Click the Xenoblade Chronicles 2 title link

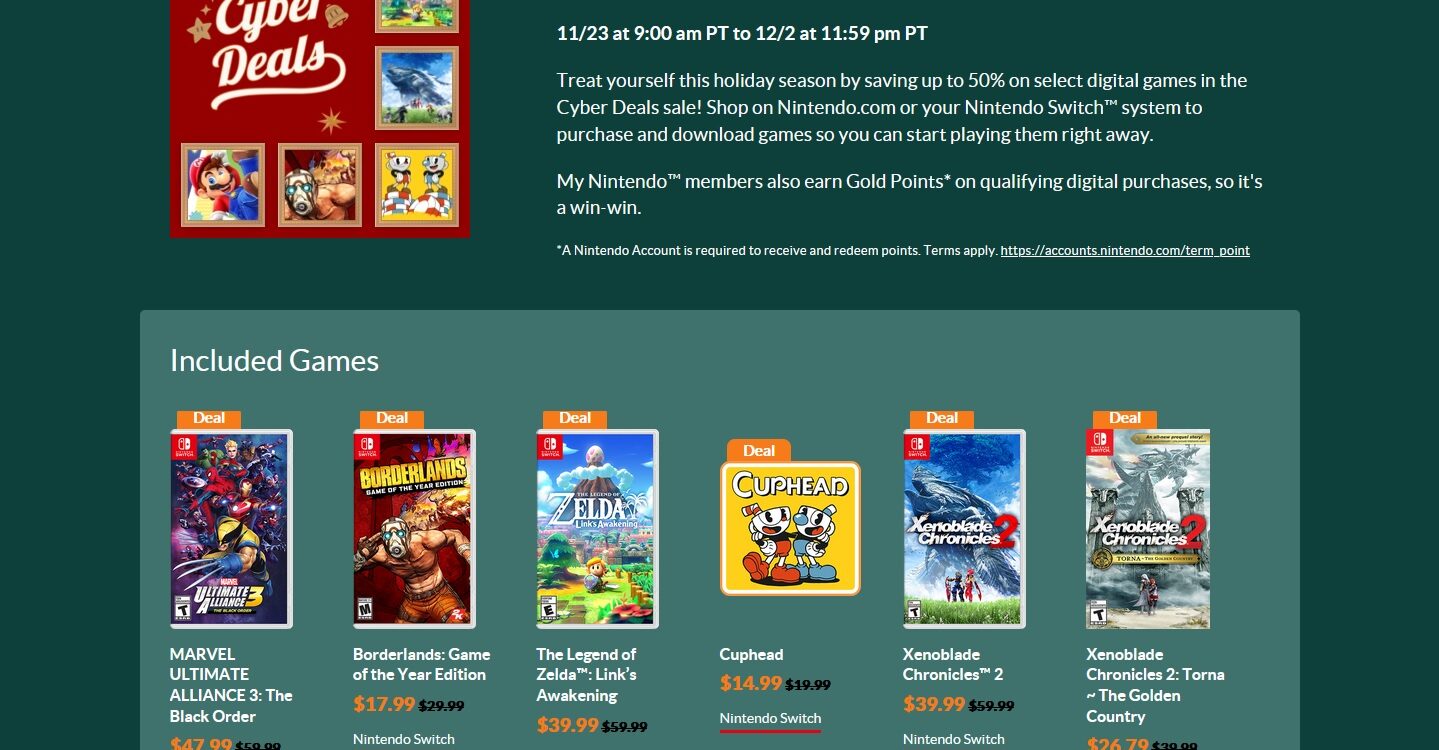click(x=953, y=664)
